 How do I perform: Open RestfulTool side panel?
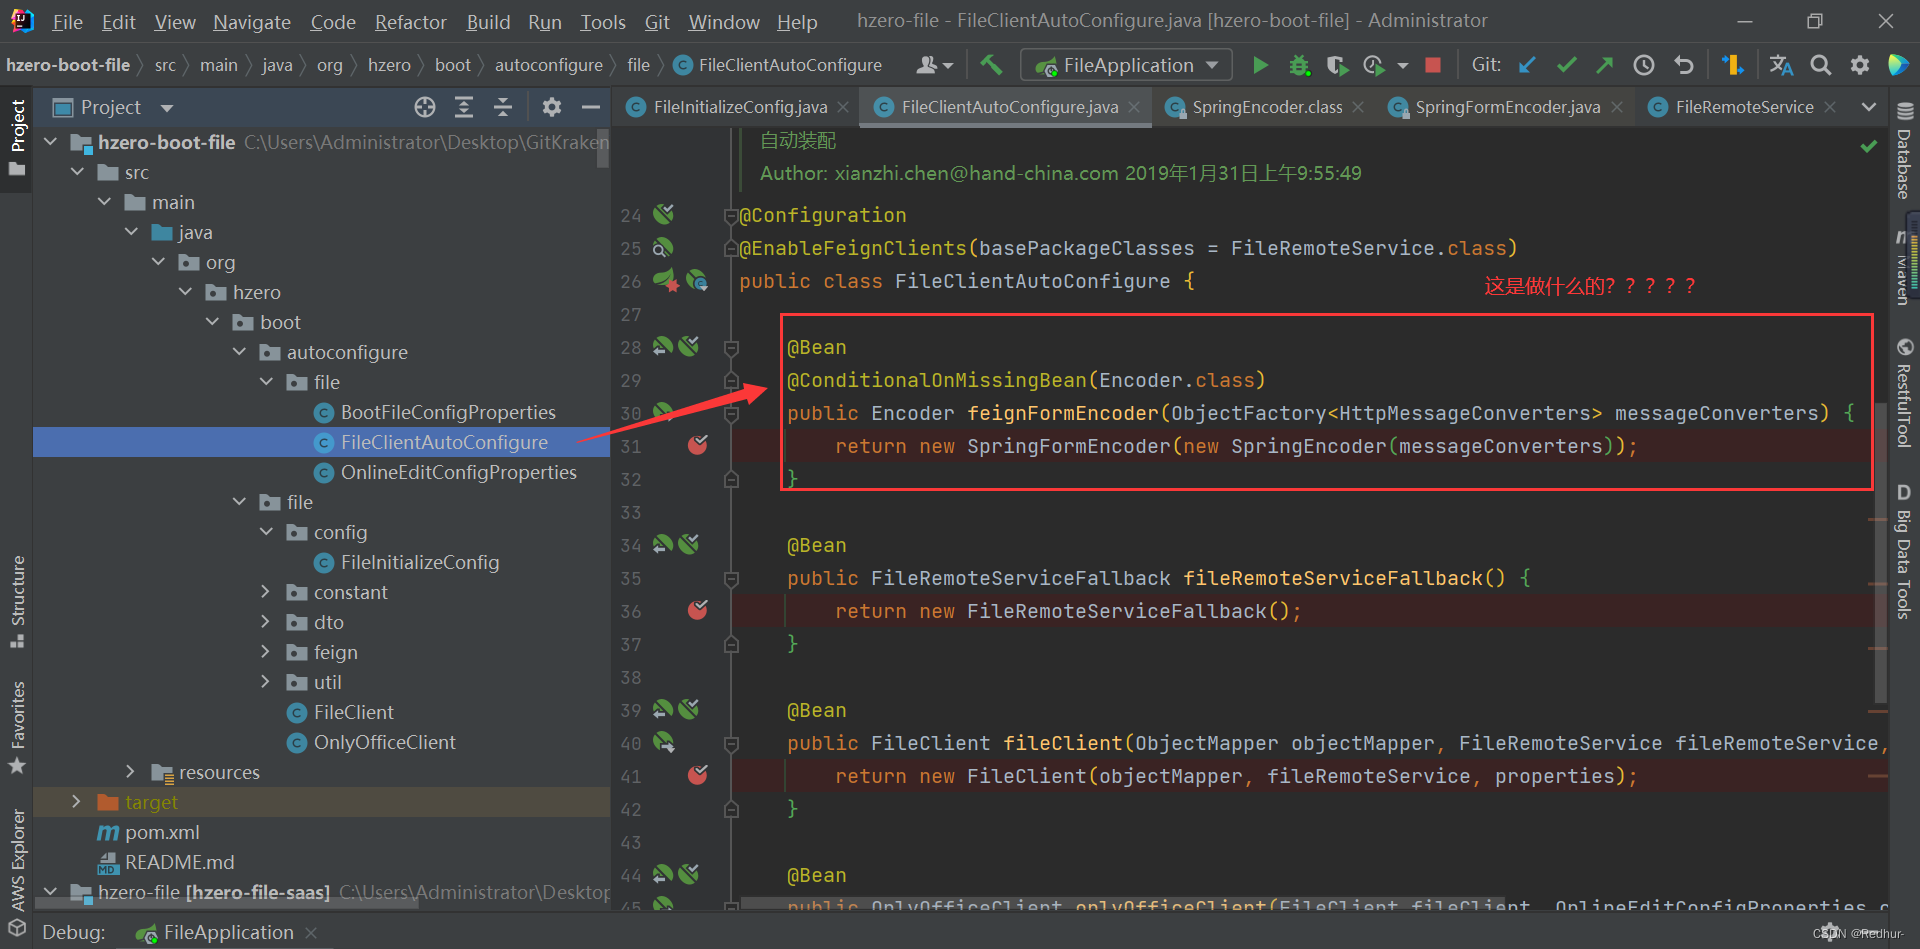[x=1904, y=392]
